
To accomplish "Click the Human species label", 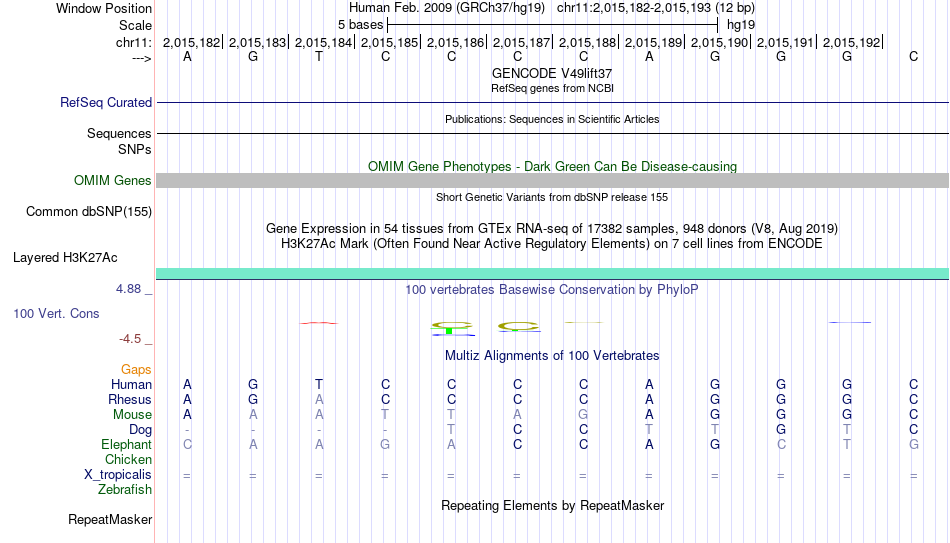I will pos(131,385).
